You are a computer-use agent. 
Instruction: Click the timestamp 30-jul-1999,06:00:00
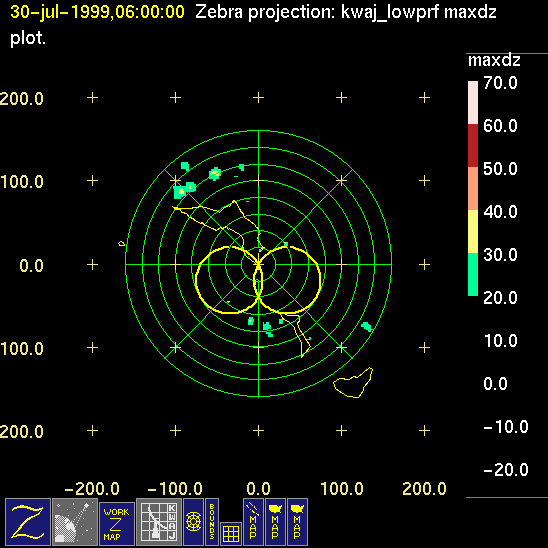(97, 12)
